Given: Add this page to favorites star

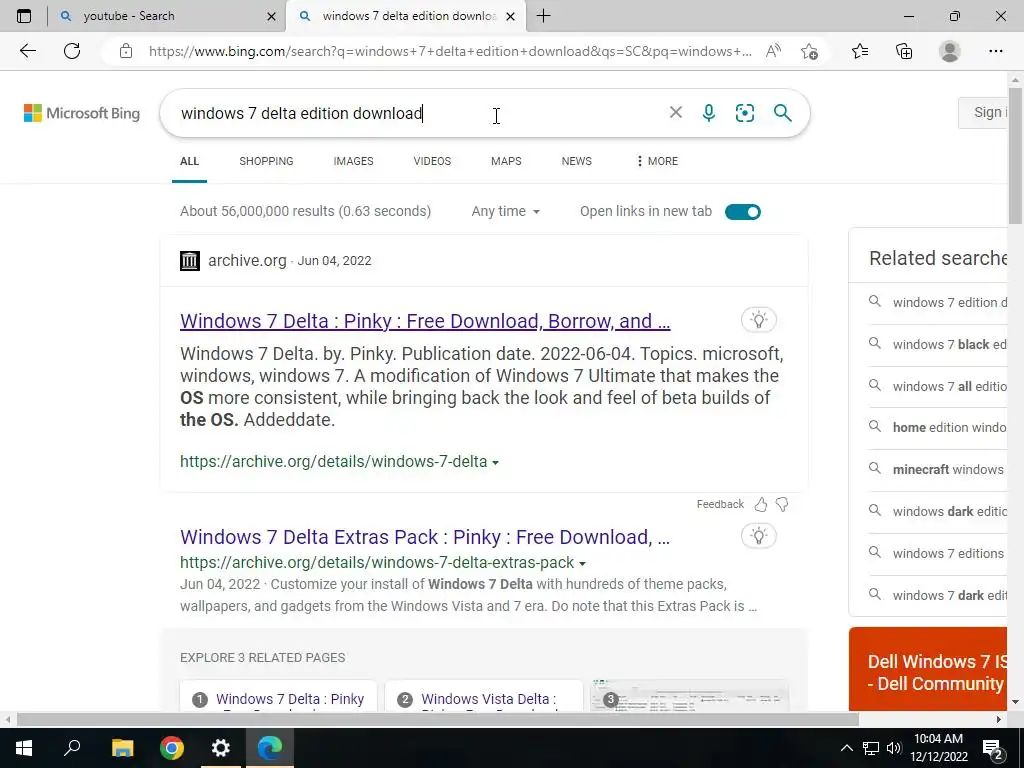Looking at the screenshot, I should click(x=809, y=51).
